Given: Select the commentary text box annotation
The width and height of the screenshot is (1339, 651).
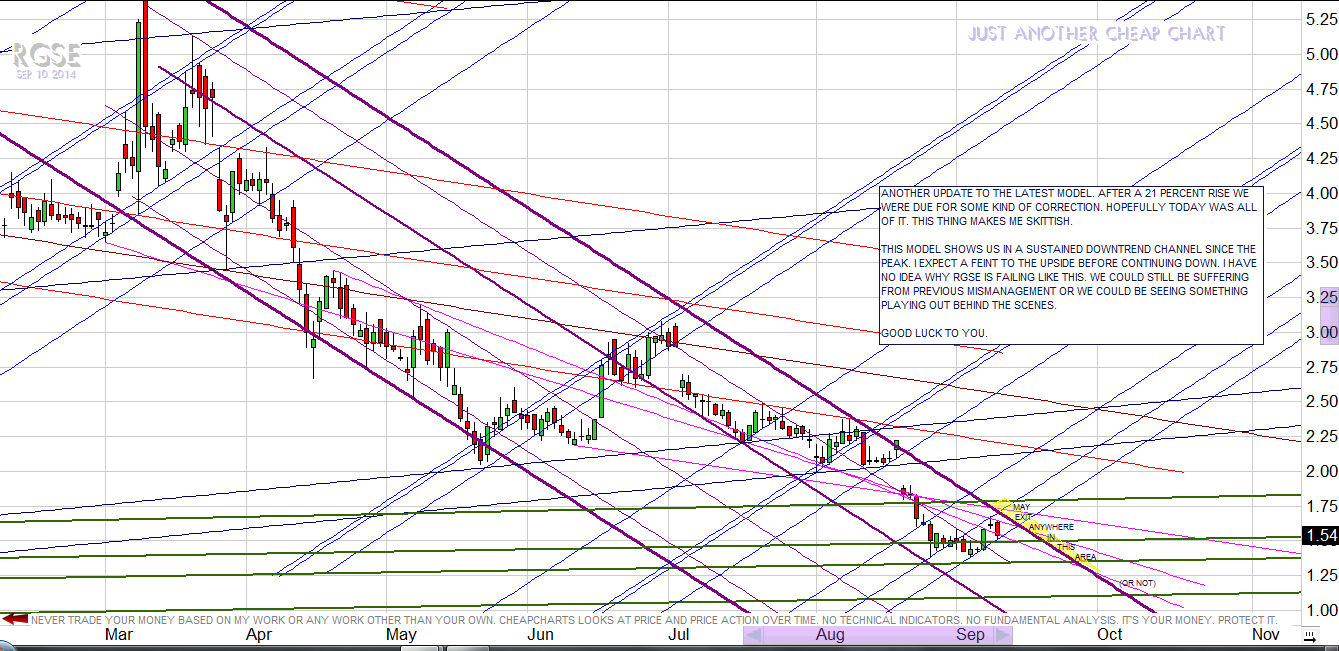Looking at the screenshot, I should [x=1070, y=265].
